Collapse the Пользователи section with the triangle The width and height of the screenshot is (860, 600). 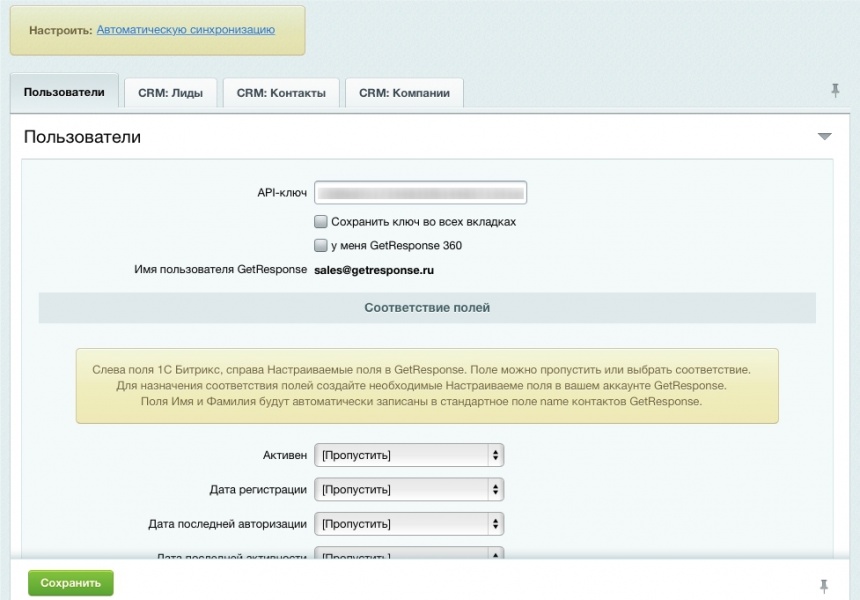click(824, 136)
